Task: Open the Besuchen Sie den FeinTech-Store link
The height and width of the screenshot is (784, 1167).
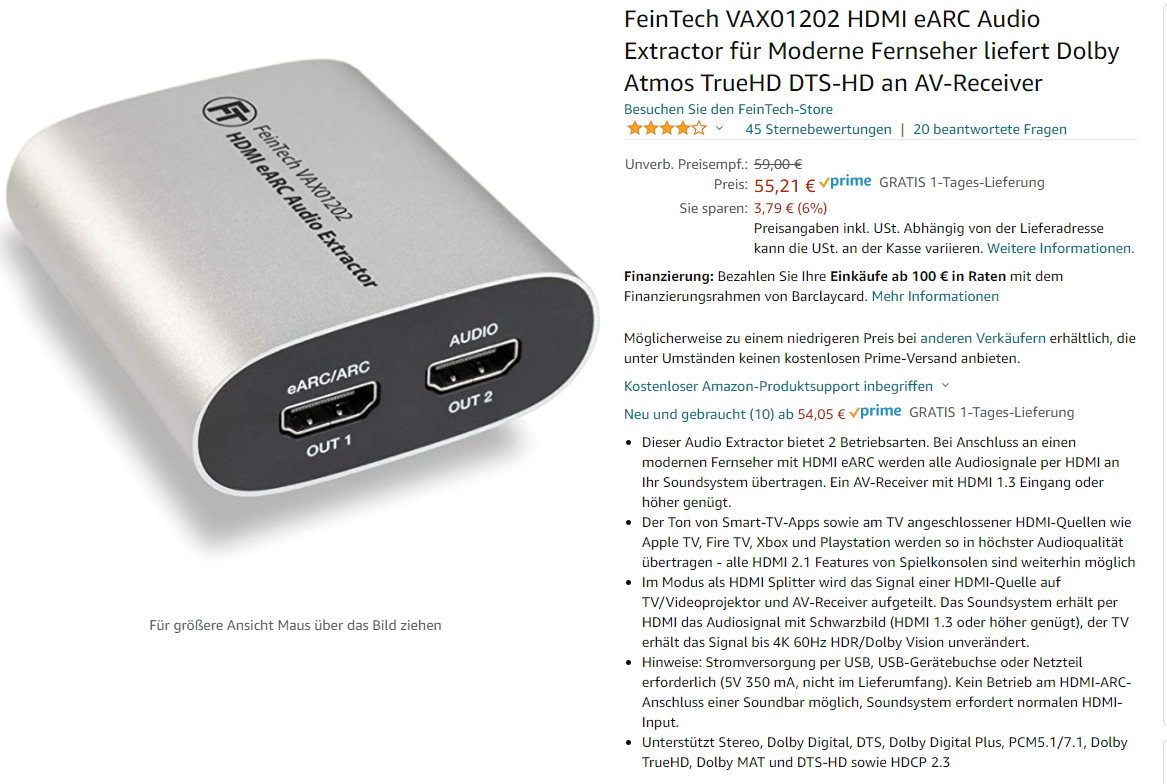Action: point(728,109)
